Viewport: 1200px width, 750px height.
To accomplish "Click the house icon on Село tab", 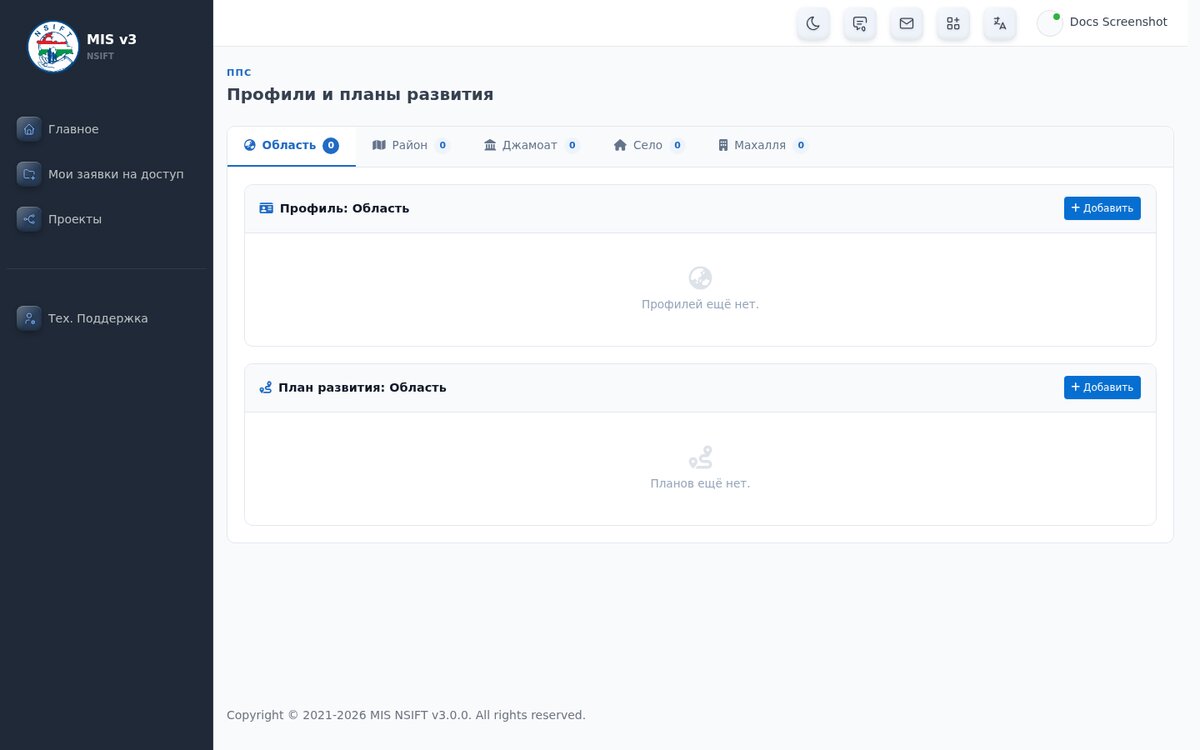I will tap(620, 145).
